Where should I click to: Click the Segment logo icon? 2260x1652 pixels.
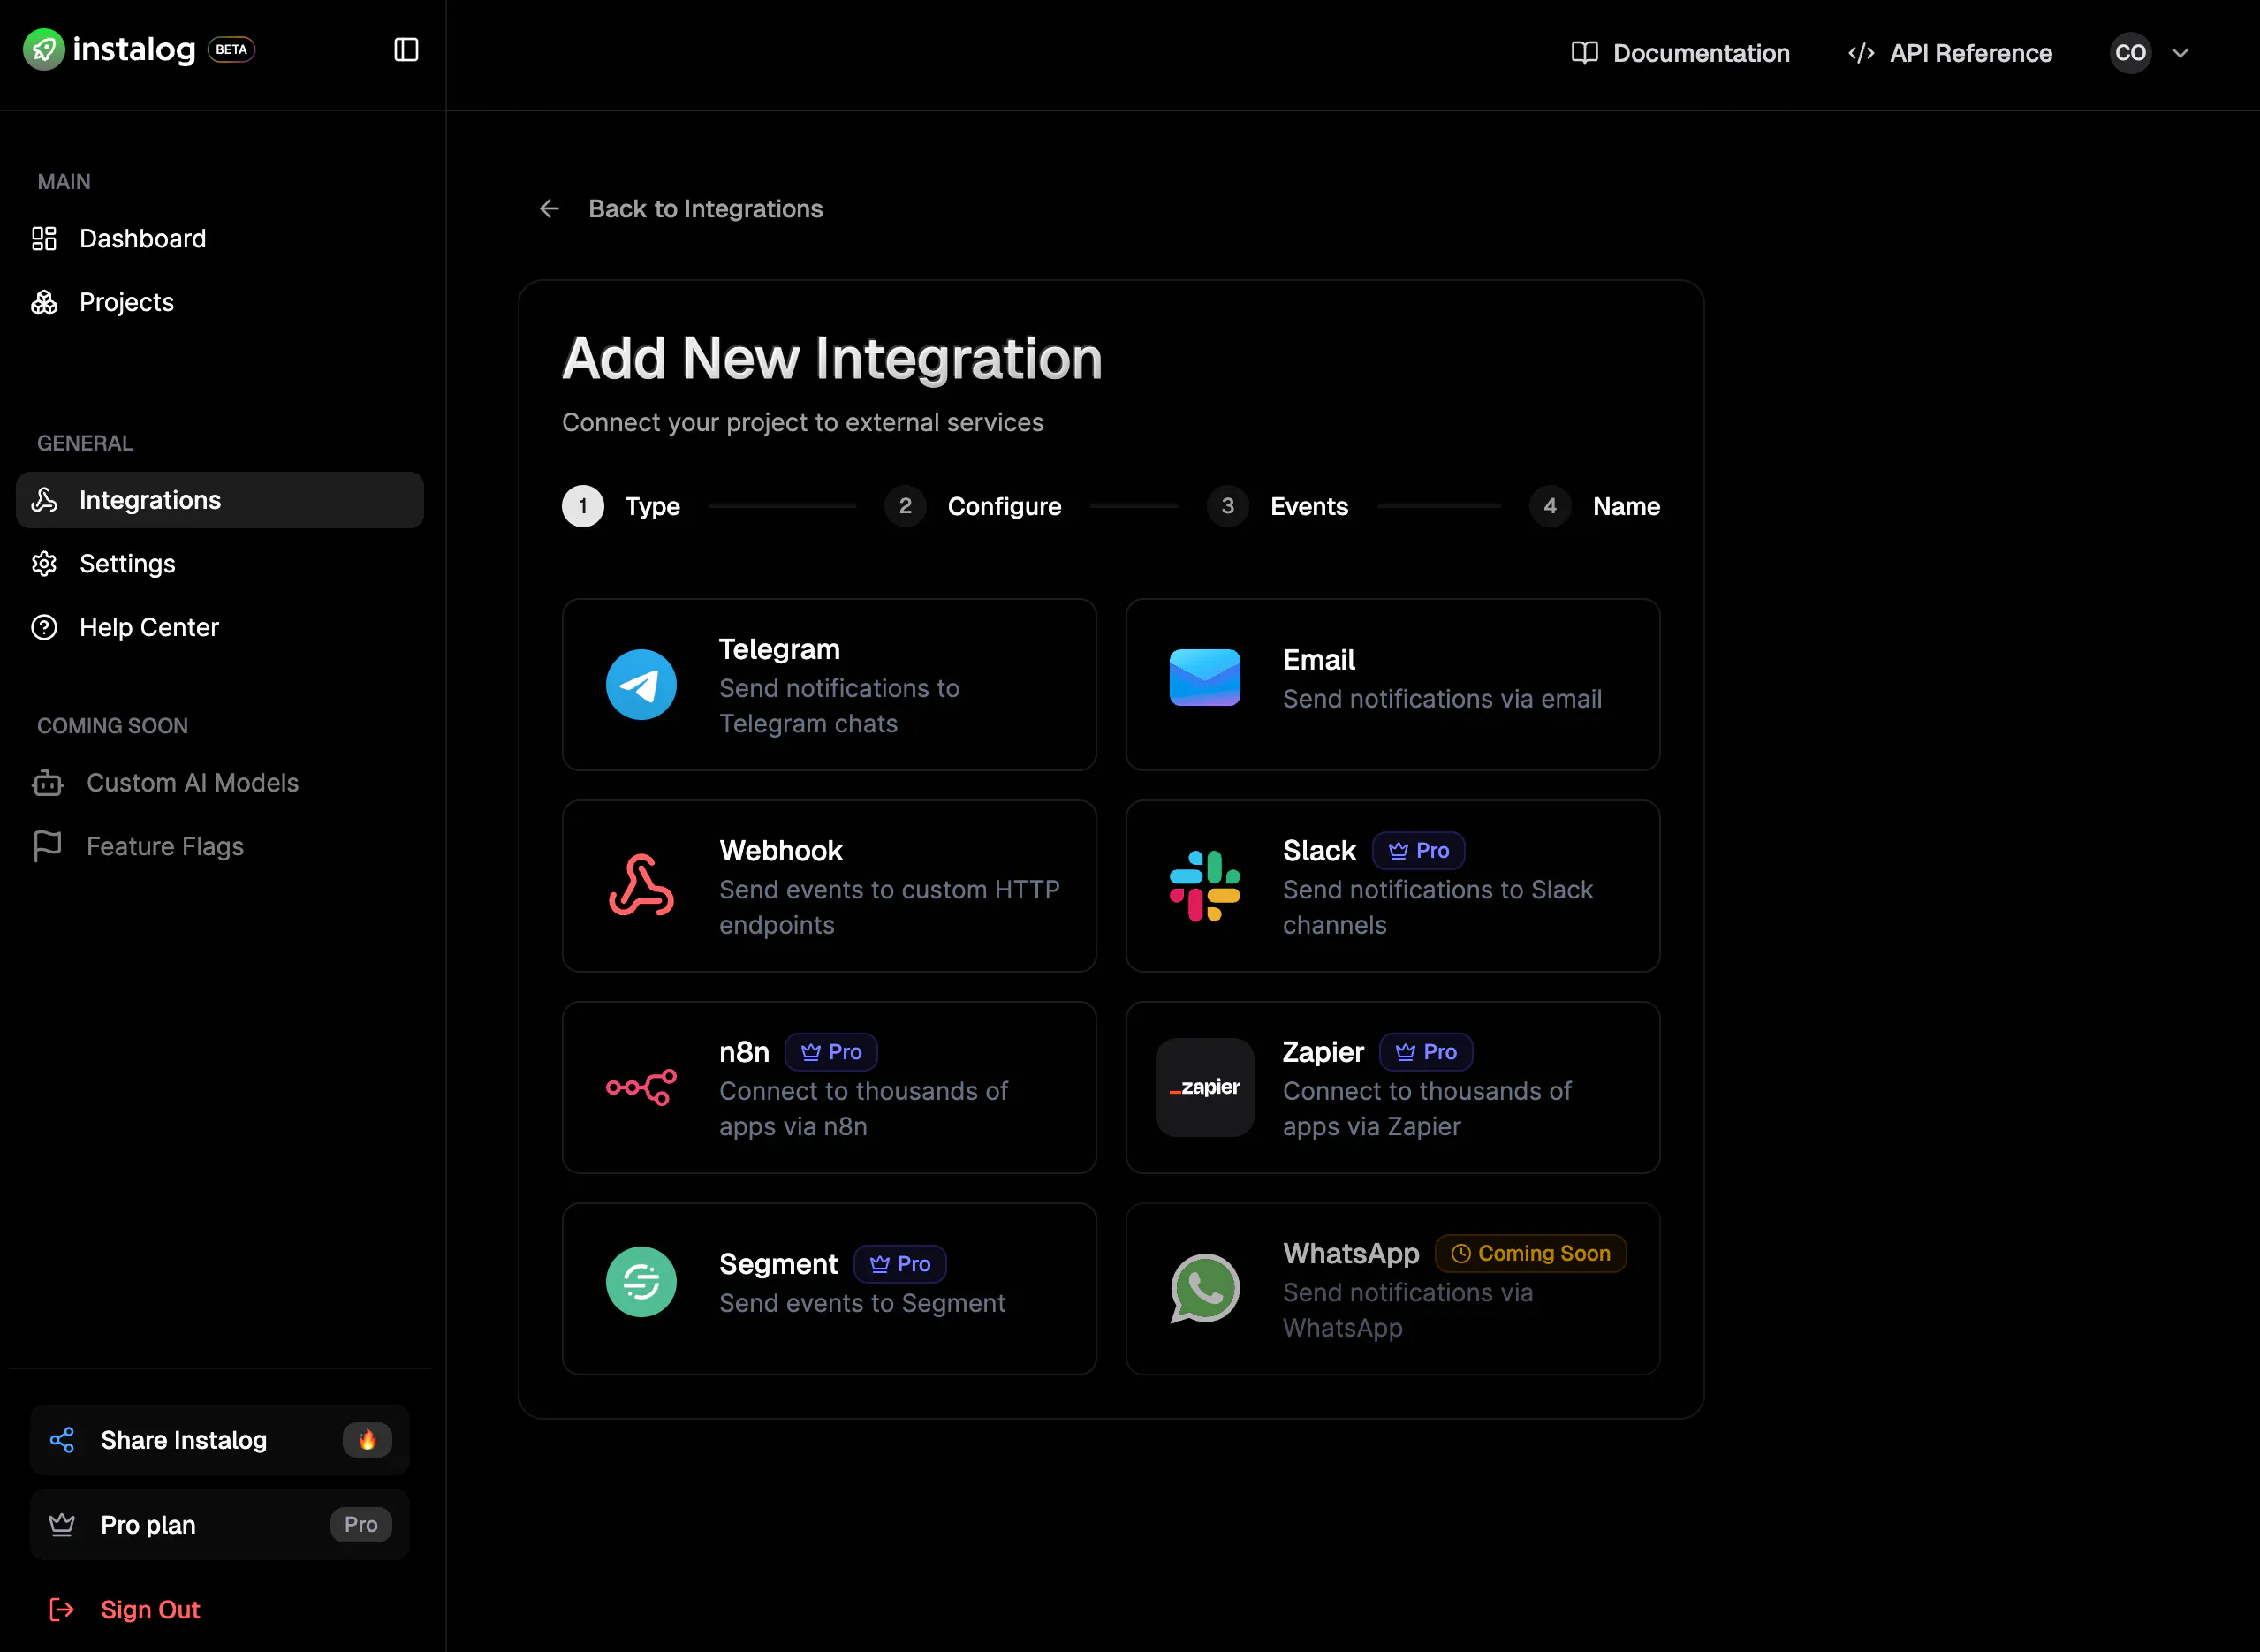[x=641, y=1282]
